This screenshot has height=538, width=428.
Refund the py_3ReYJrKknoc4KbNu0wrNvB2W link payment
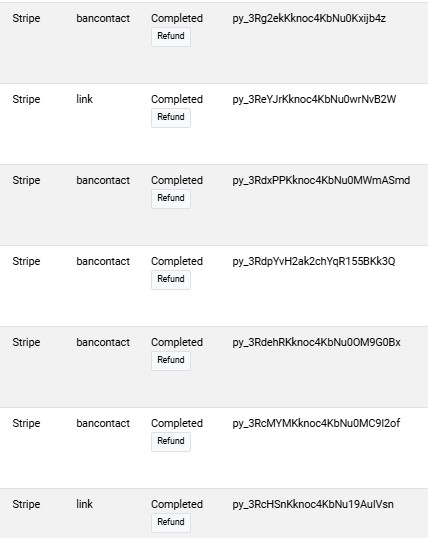(171, 118)
